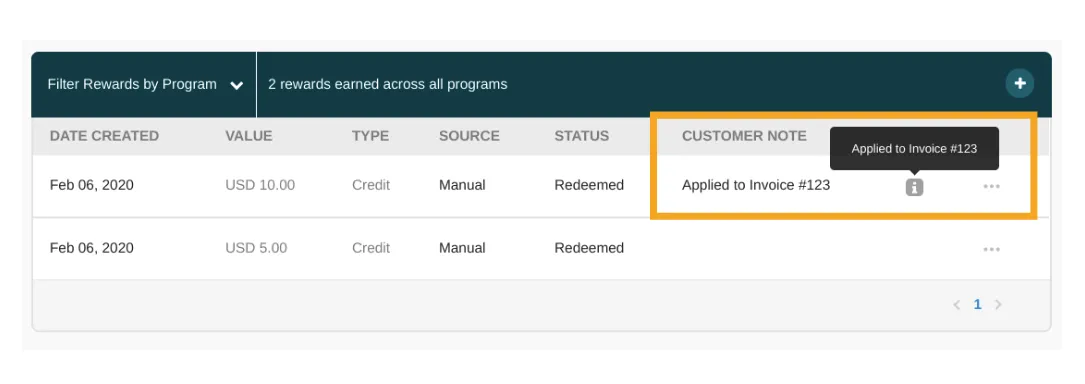The height and width of the screenshot is (384, 1085).
Task: Click the USD 5.00 value cell
Action: [256, 248]
